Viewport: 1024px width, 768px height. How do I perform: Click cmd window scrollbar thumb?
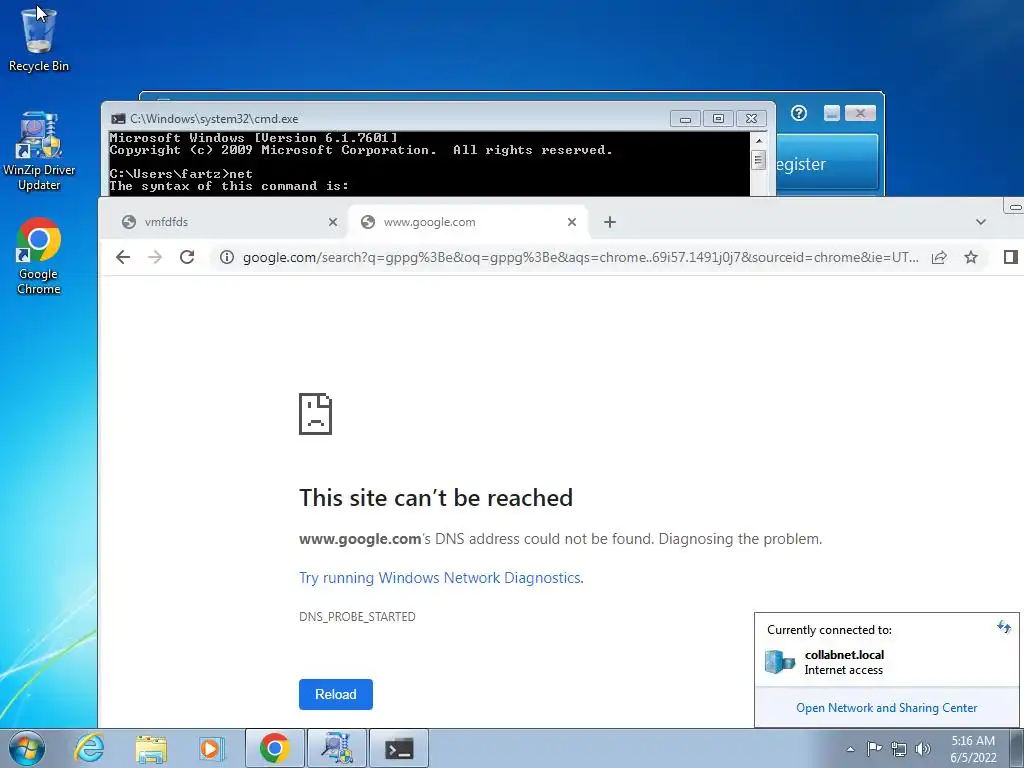[x=758, y=160]
